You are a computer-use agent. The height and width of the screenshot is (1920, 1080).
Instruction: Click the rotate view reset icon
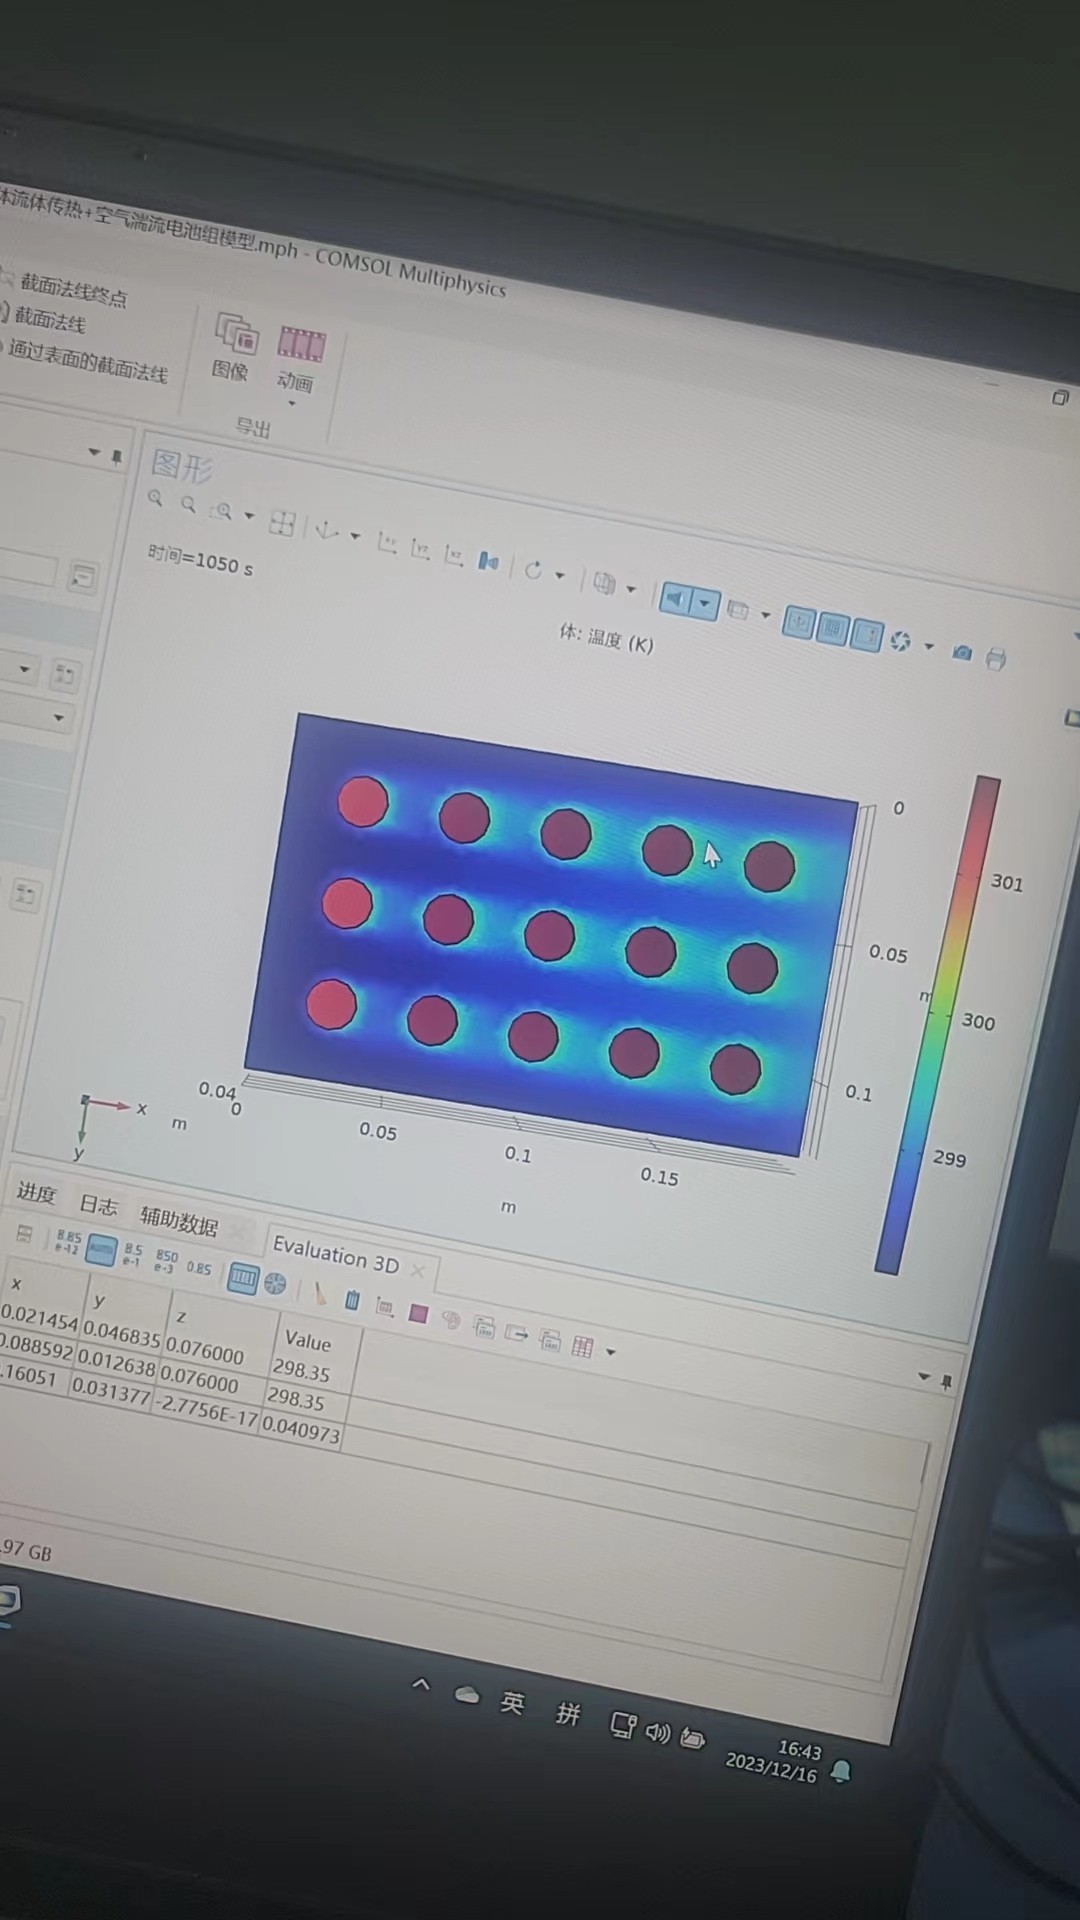click(x=533, y=569)
